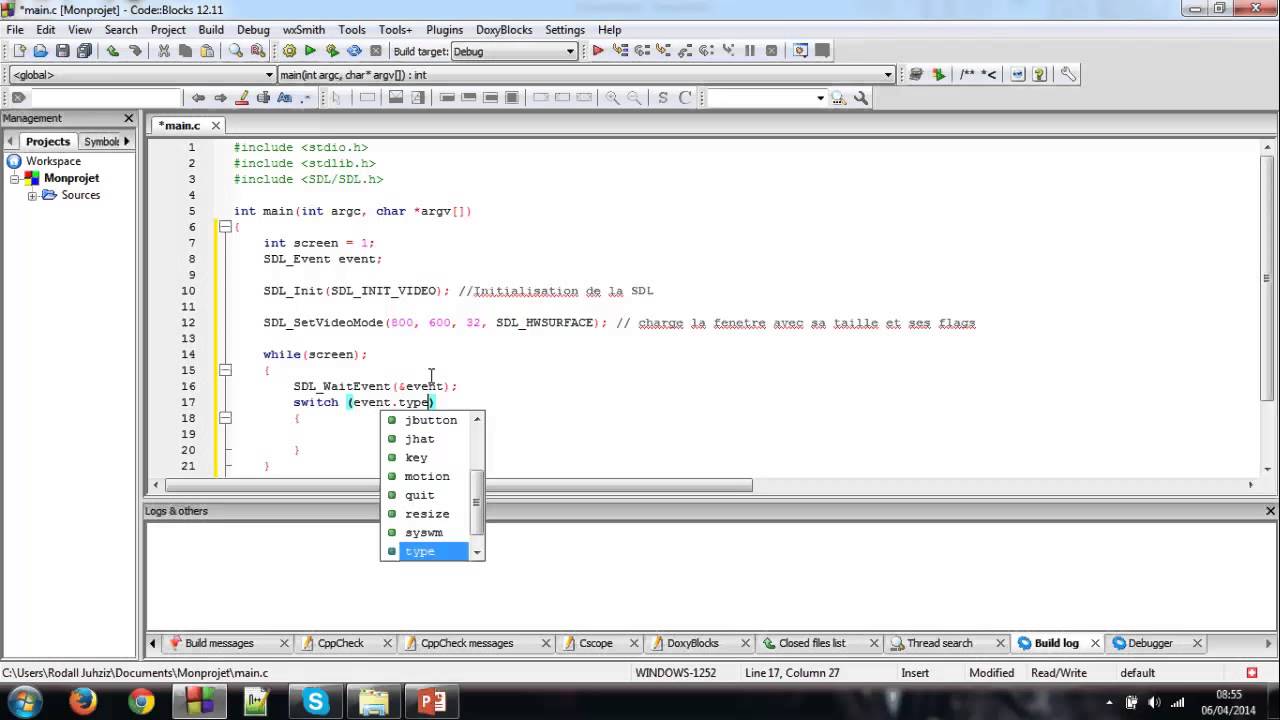Build the project with gear icon
This screenshot has width=1280, height=720.
pos(289,51)
